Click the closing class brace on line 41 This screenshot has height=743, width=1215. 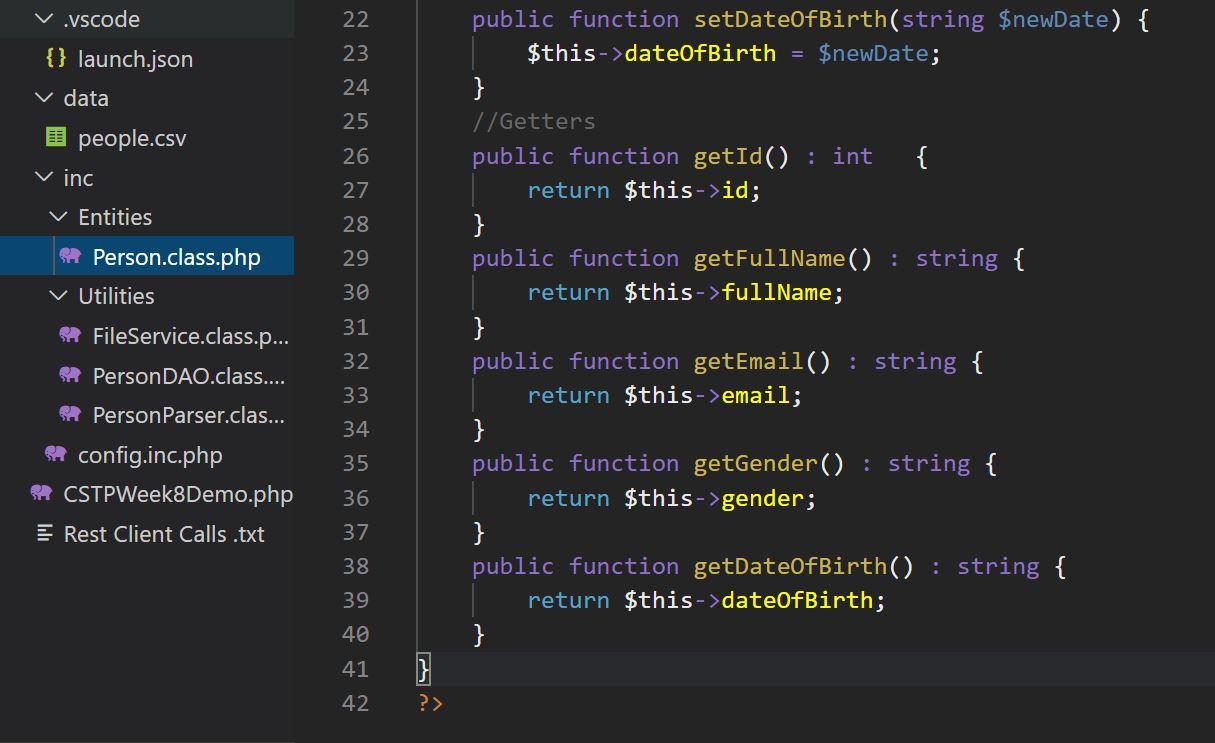point(424,668)
